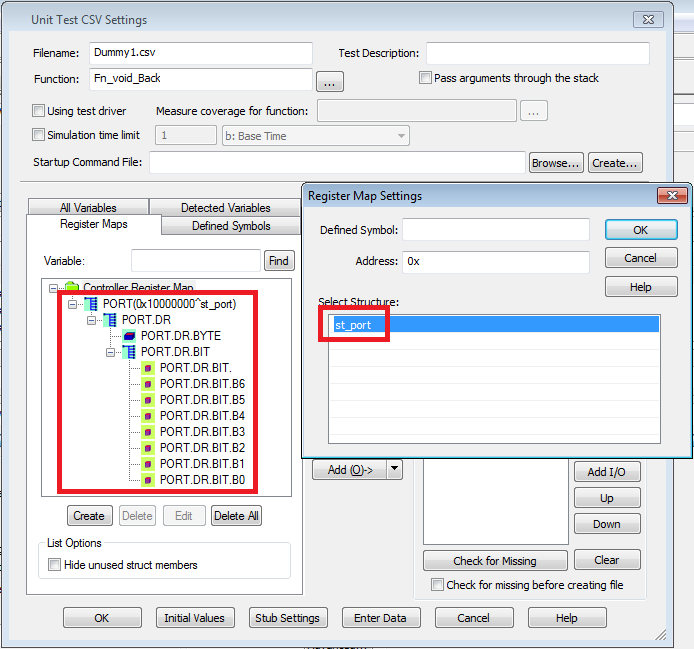694x649 pixels.
Task: Click the Up button
Action: point(607,498)
